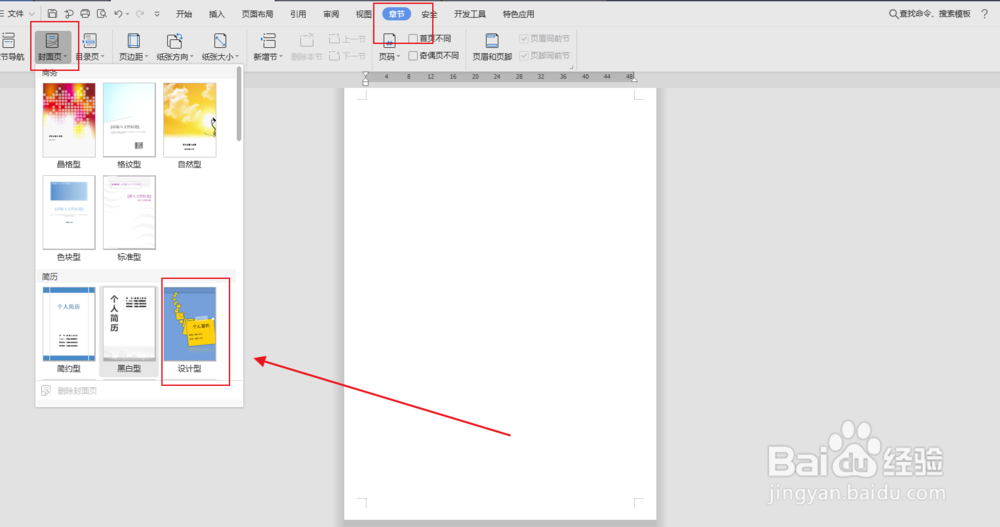Select the 晶格型 cover thumbnail
Image resolution: width=1000 pixels, height=527 pixels.
point(69,120)
